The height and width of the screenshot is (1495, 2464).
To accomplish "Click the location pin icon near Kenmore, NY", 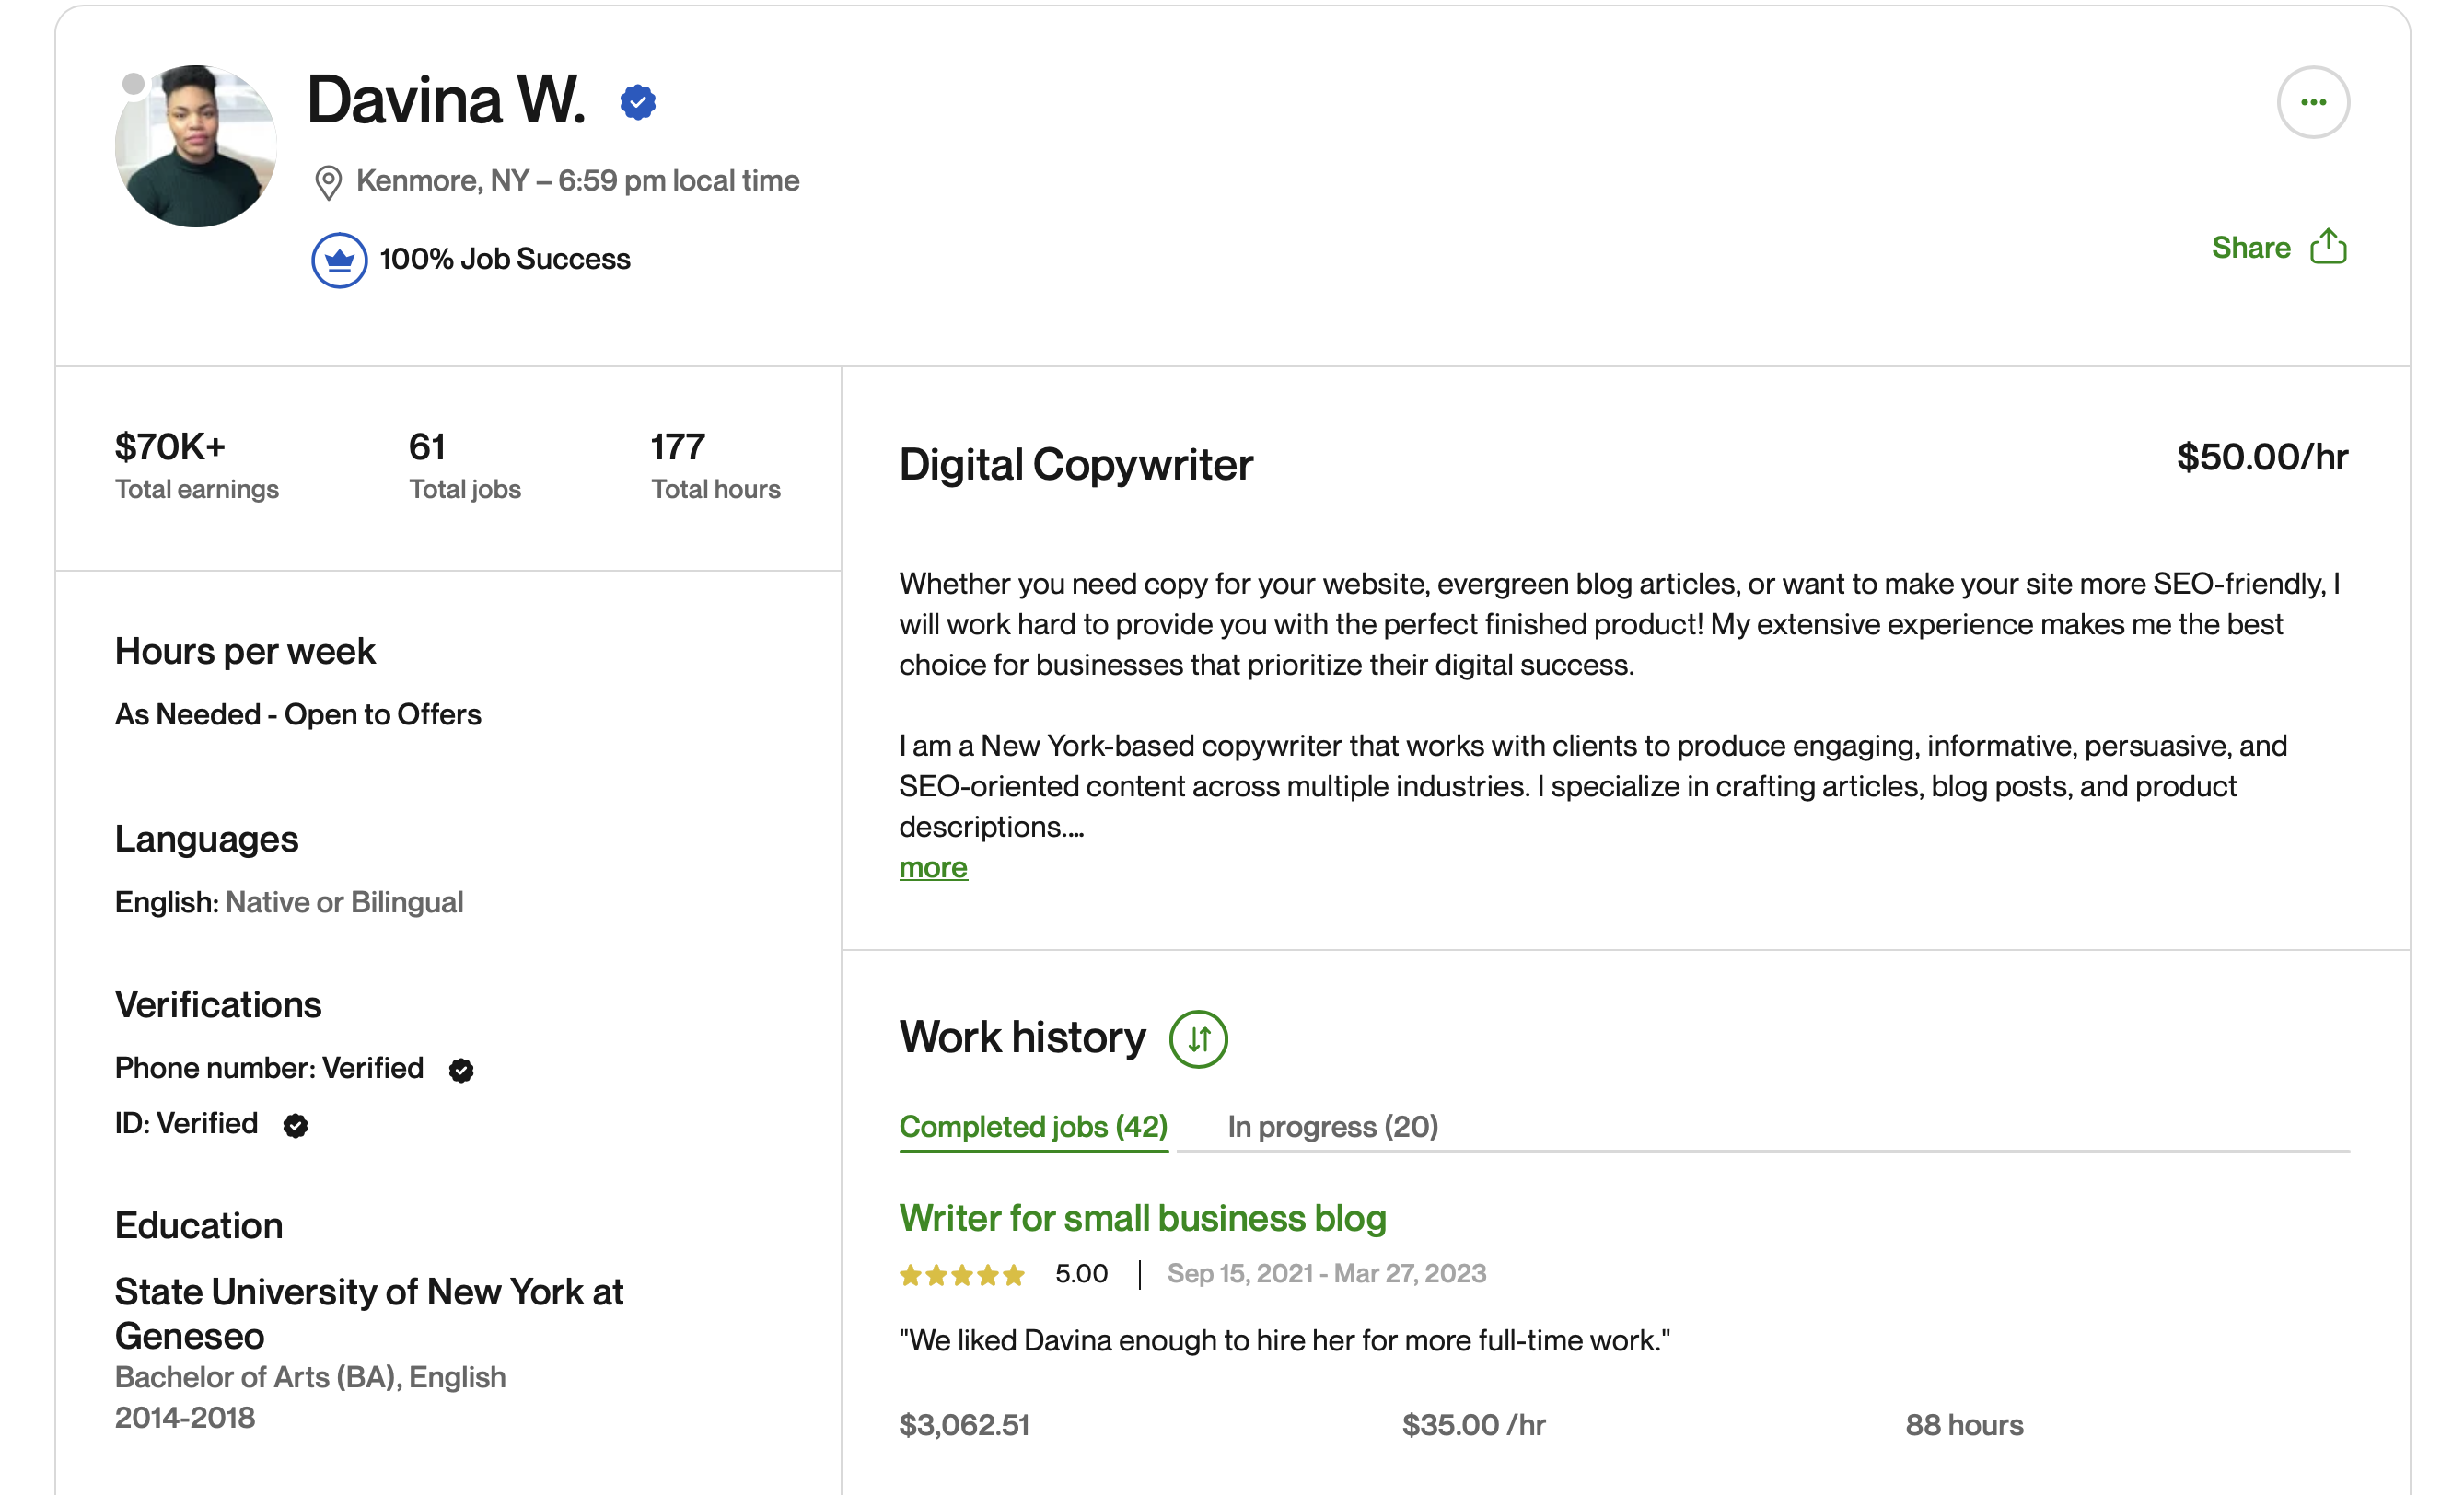I will (328, 182).
